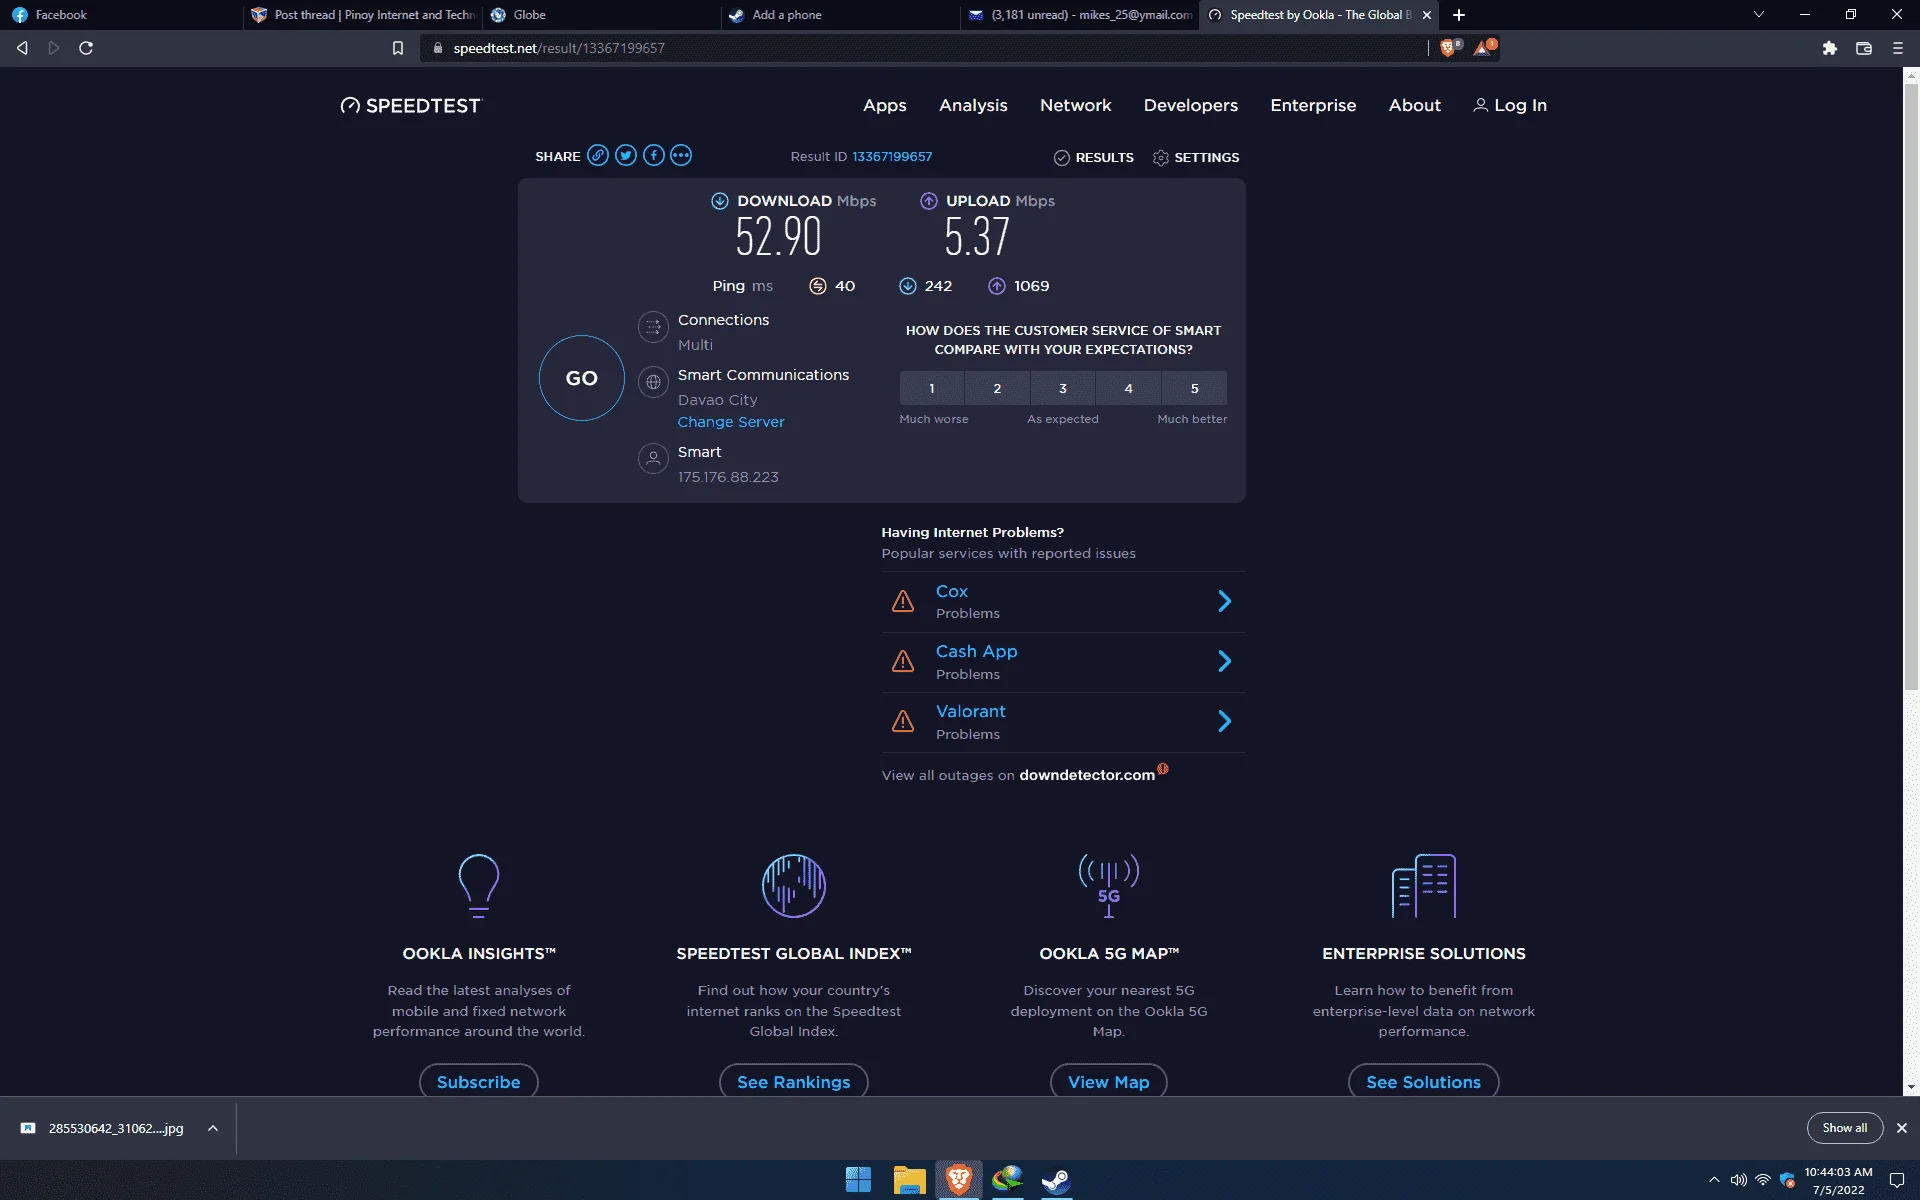Open volume control in system tray
This screenshot has height=1200, width=1920.
[x=1739, y=1180]
